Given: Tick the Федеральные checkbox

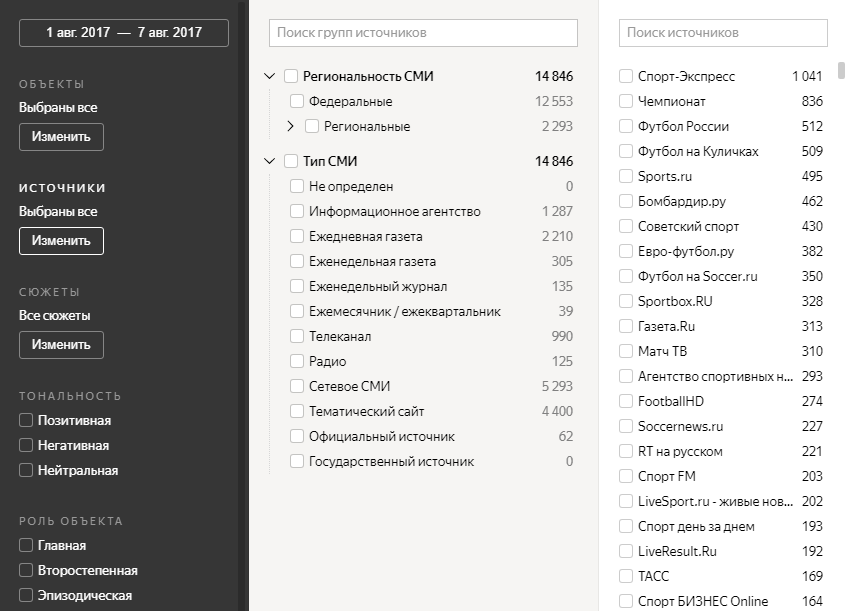Looking at the screenshot, I should 297,101.
